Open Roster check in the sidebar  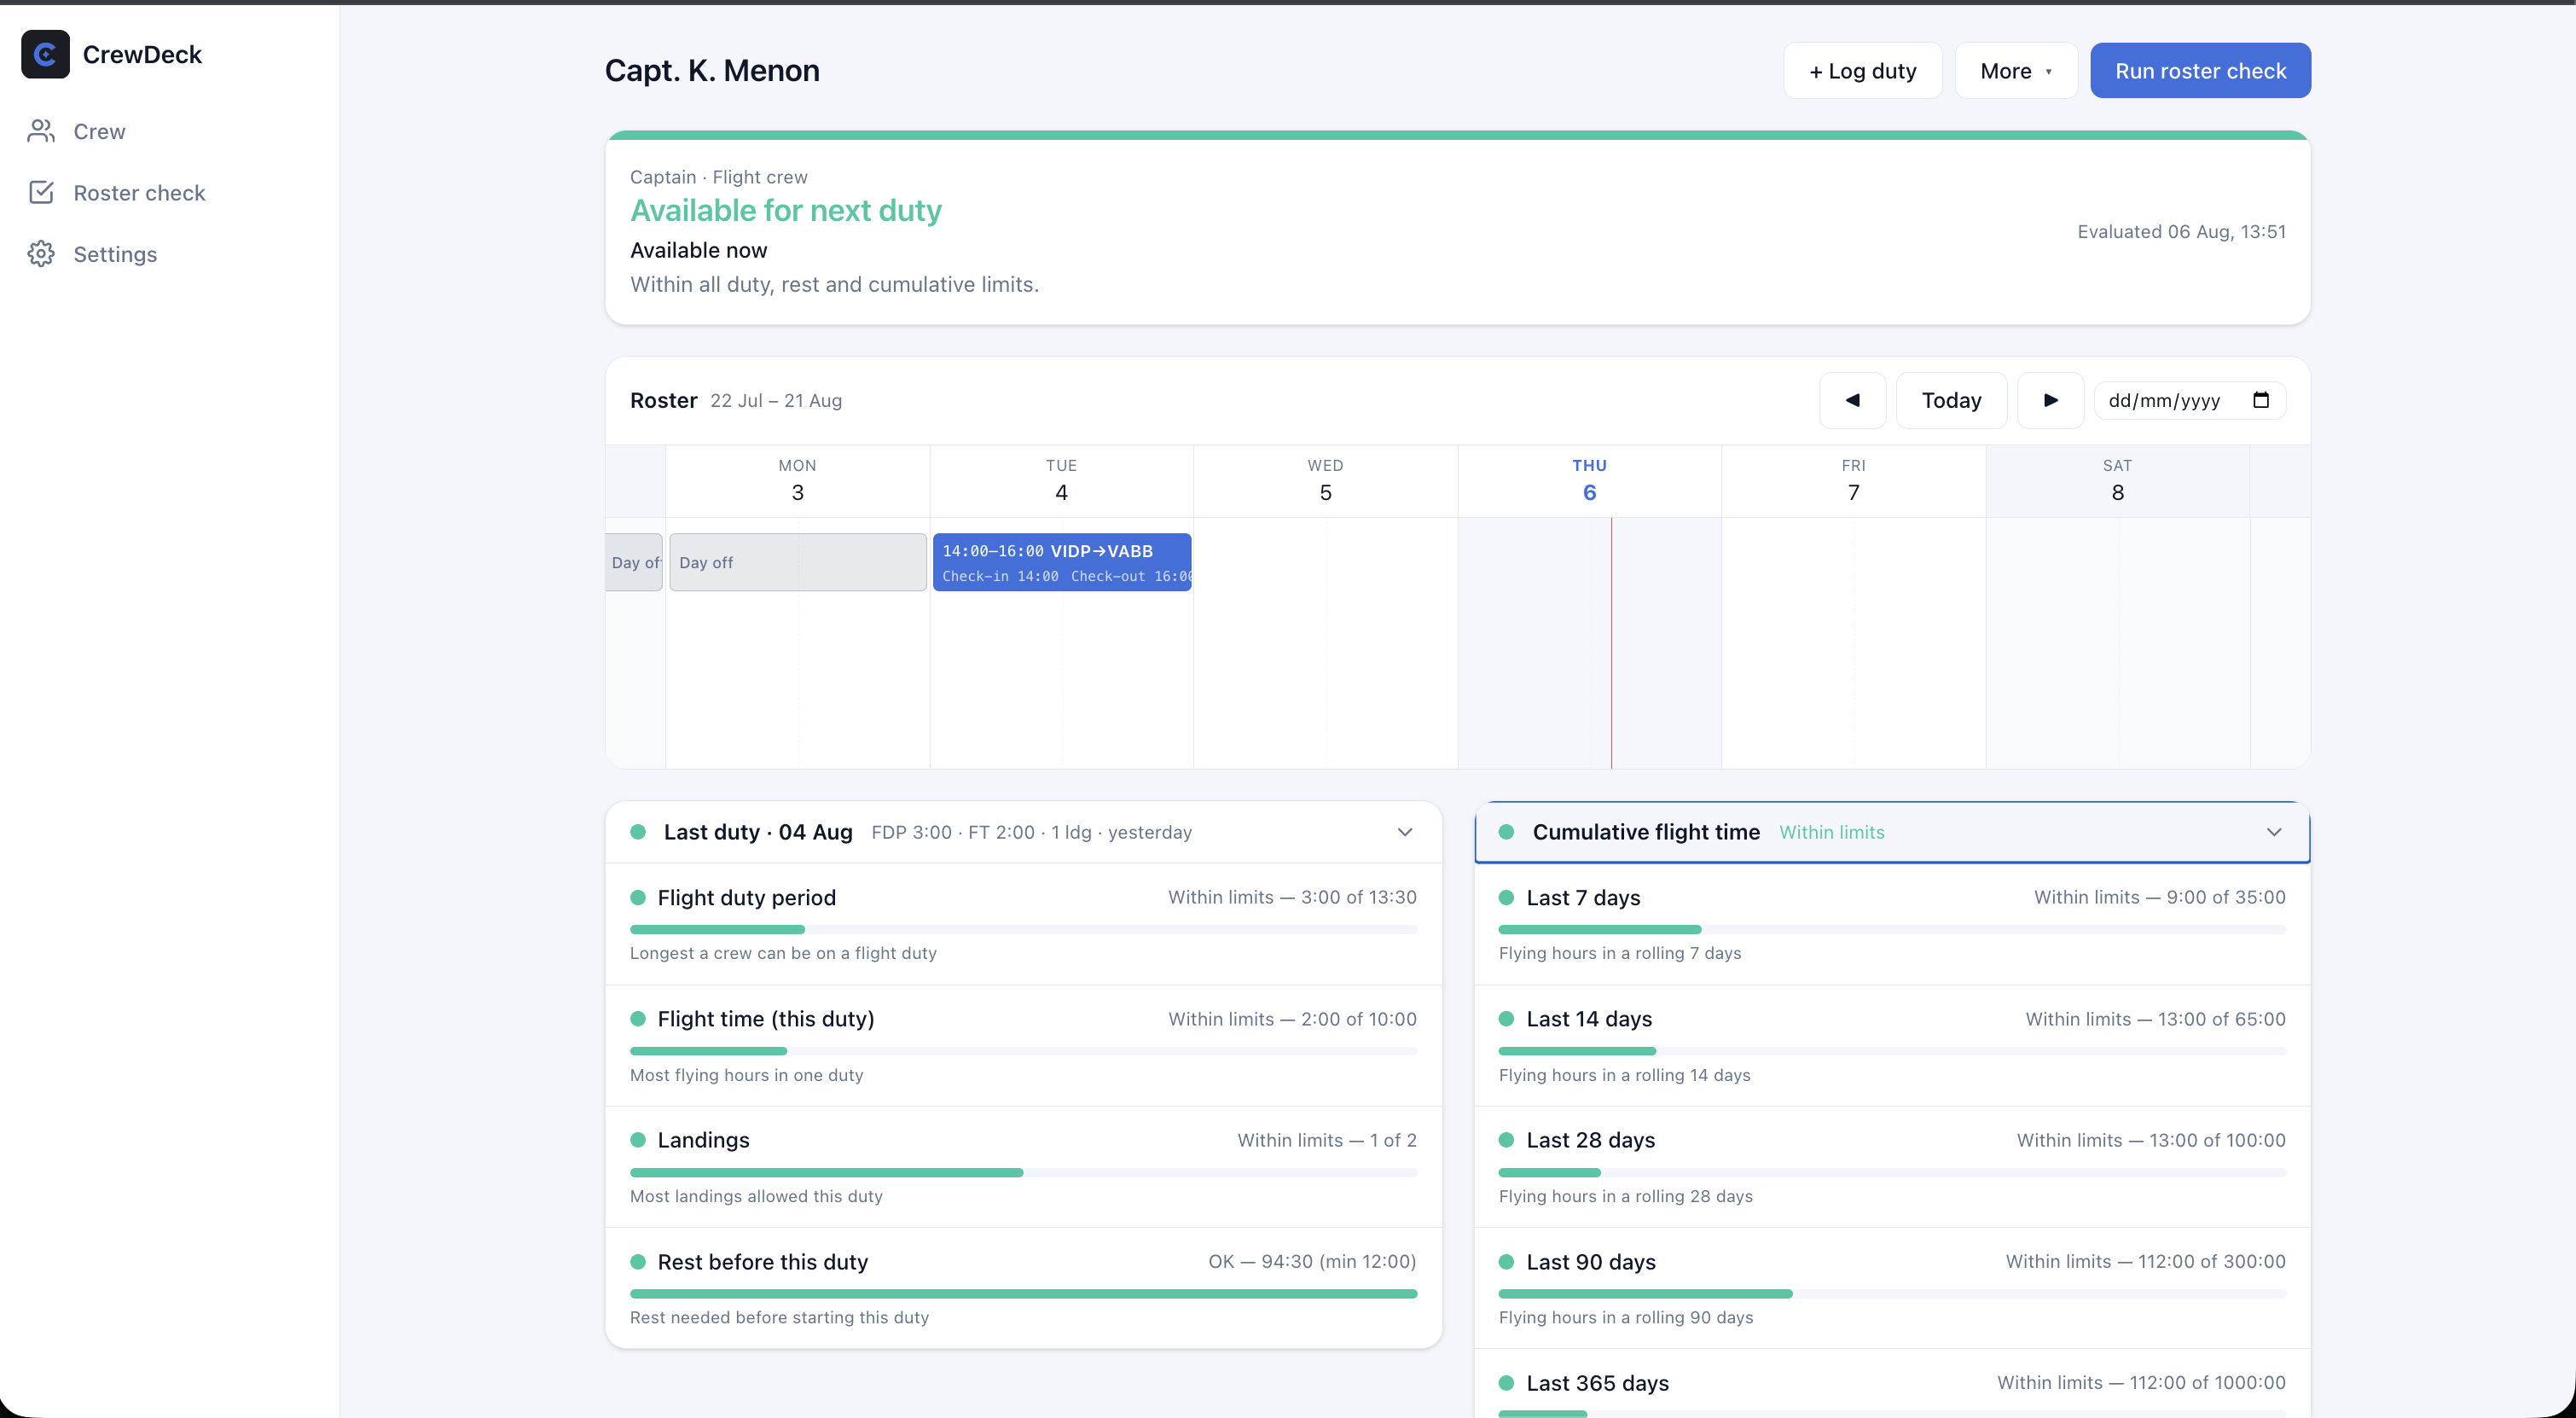click(x=116, y=192)
